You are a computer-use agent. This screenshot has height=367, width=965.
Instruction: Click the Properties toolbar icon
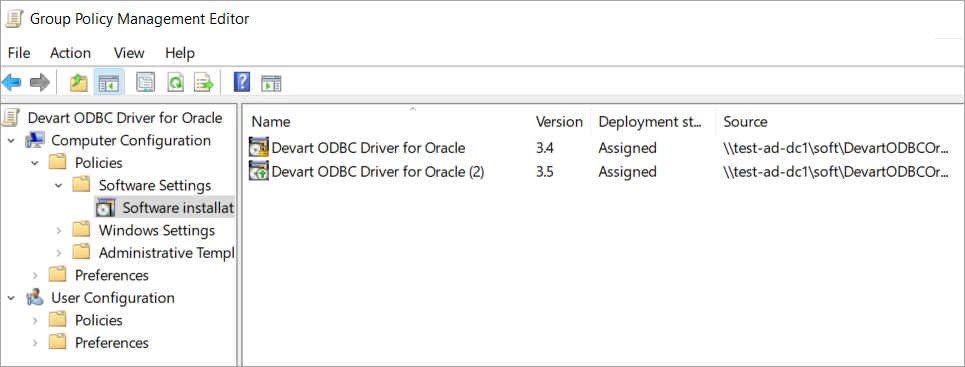click(145, 82)
